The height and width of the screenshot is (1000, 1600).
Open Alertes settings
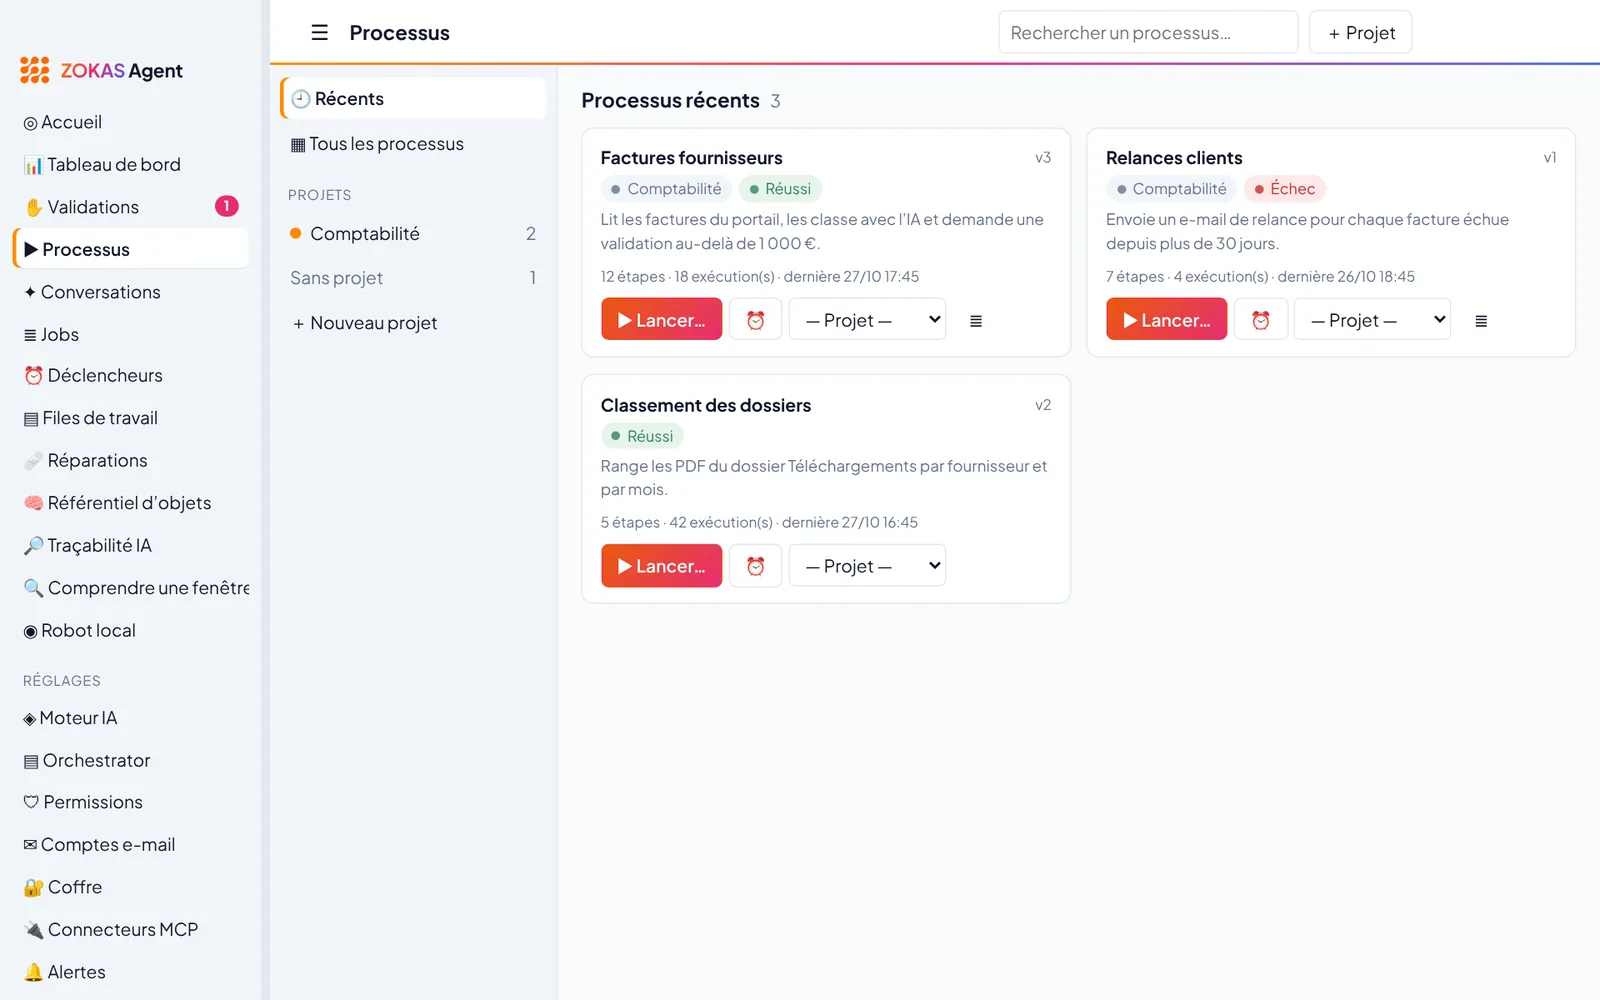point(130,972)
